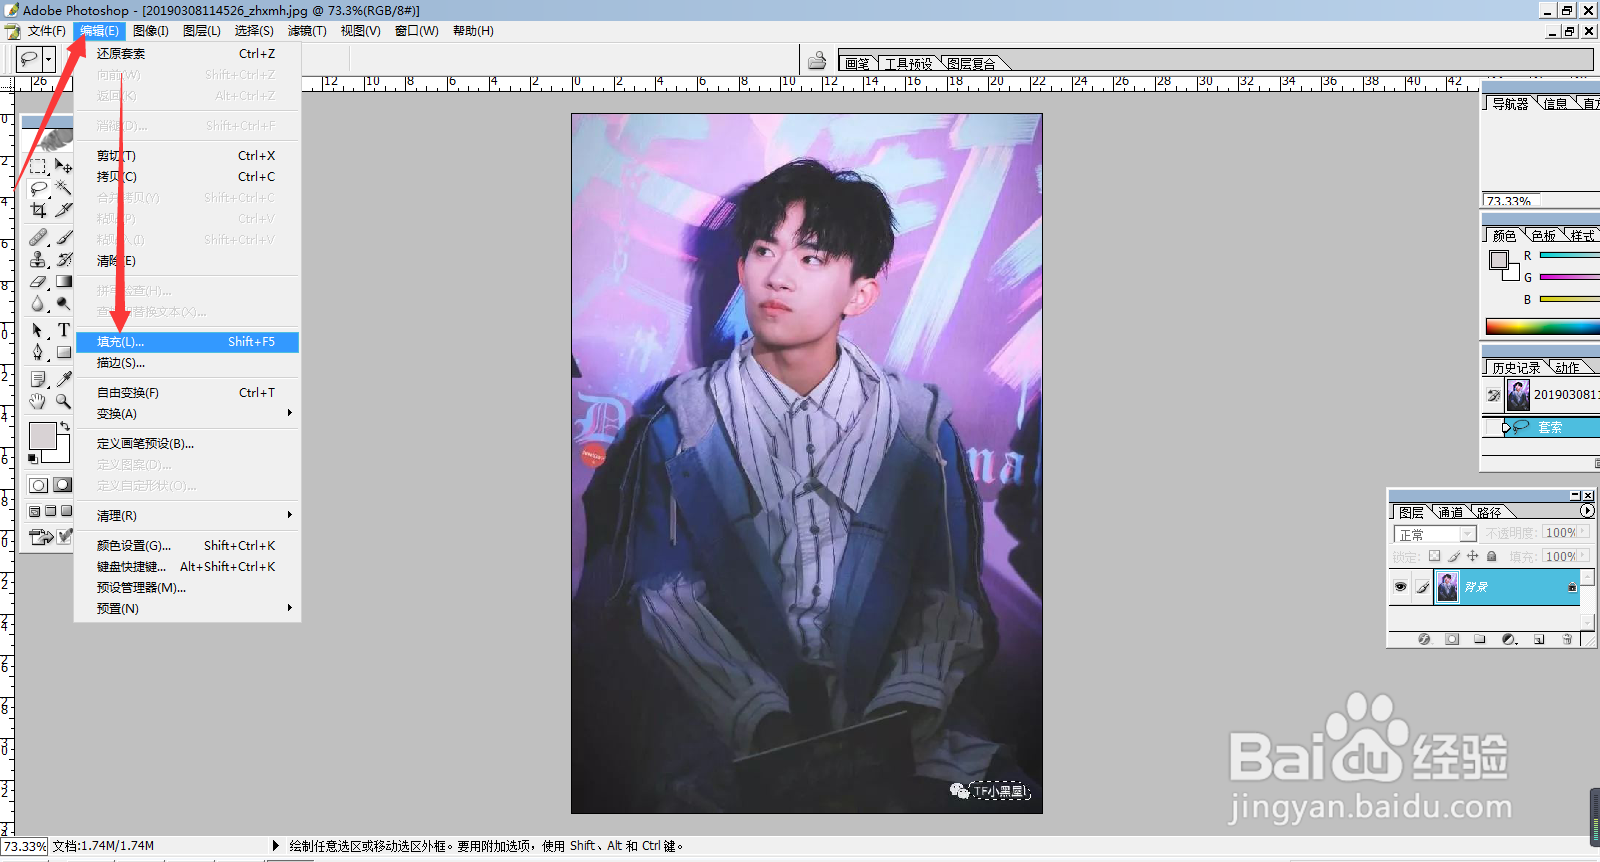
Task: Open the 图像(I) menu
Action: click(151, 31)
